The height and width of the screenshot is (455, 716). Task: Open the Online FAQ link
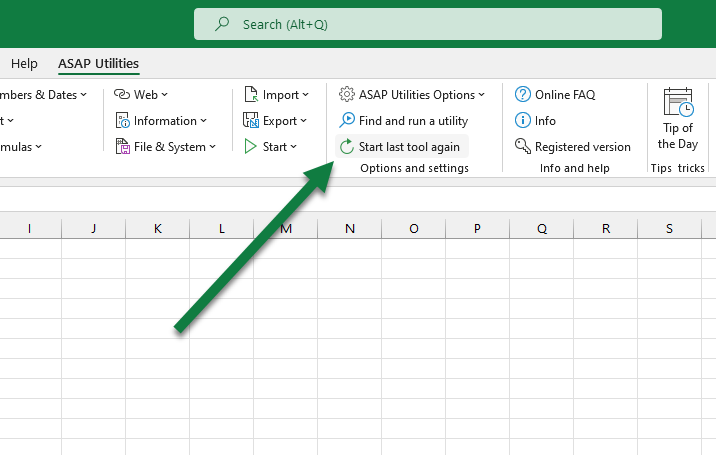[555, 95]
